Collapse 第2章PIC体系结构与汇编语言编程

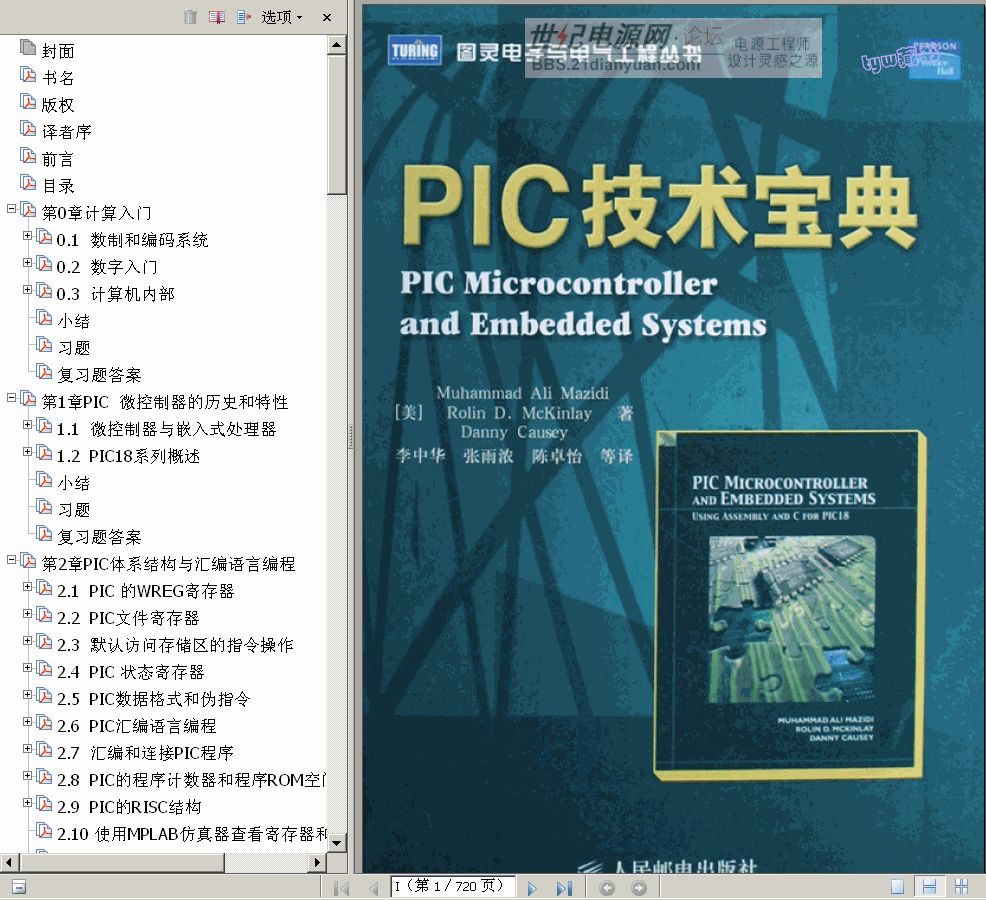pyautogui.click(x=11, y=559)
